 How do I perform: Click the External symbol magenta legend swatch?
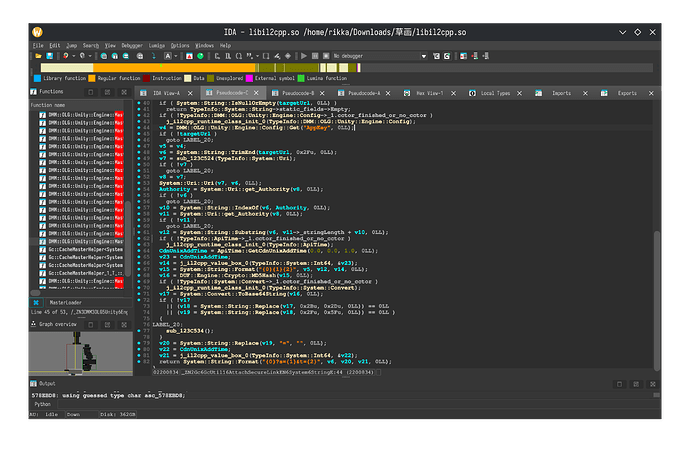click(249, 78)
